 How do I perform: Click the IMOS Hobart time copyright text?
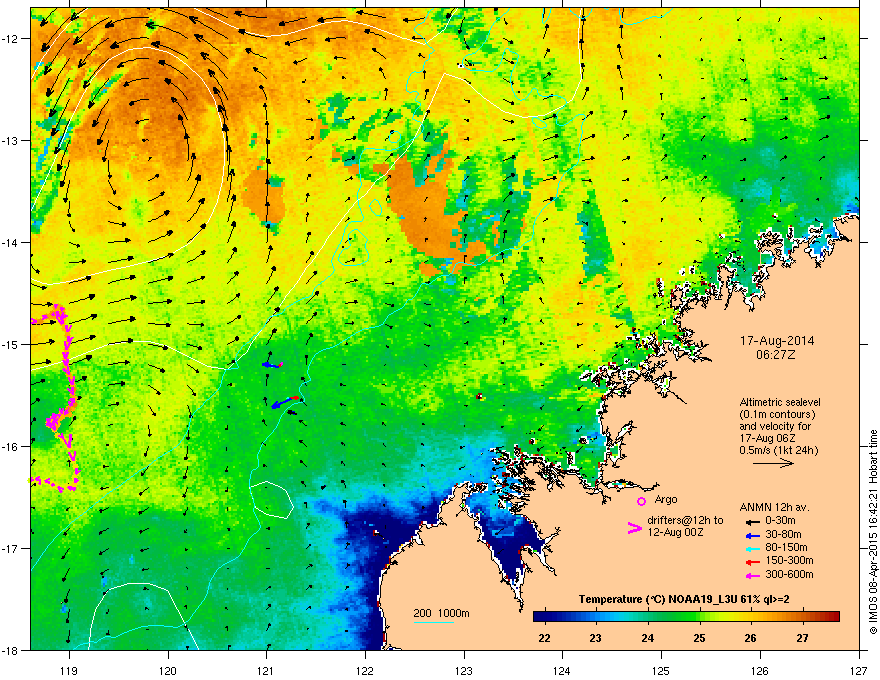(873, 532)
